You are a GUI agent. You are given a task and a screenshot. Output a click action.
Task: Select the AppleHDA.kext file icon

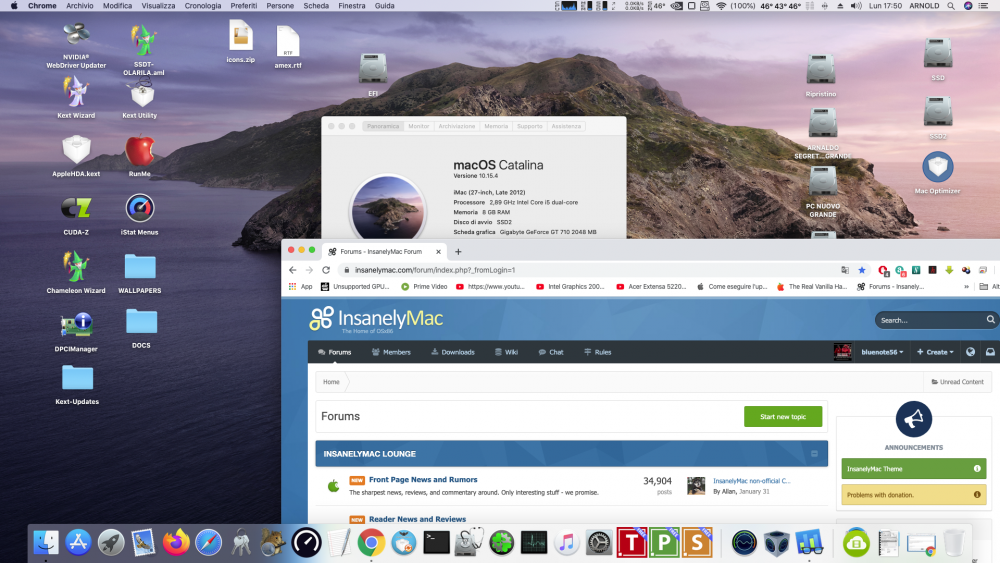76,150
